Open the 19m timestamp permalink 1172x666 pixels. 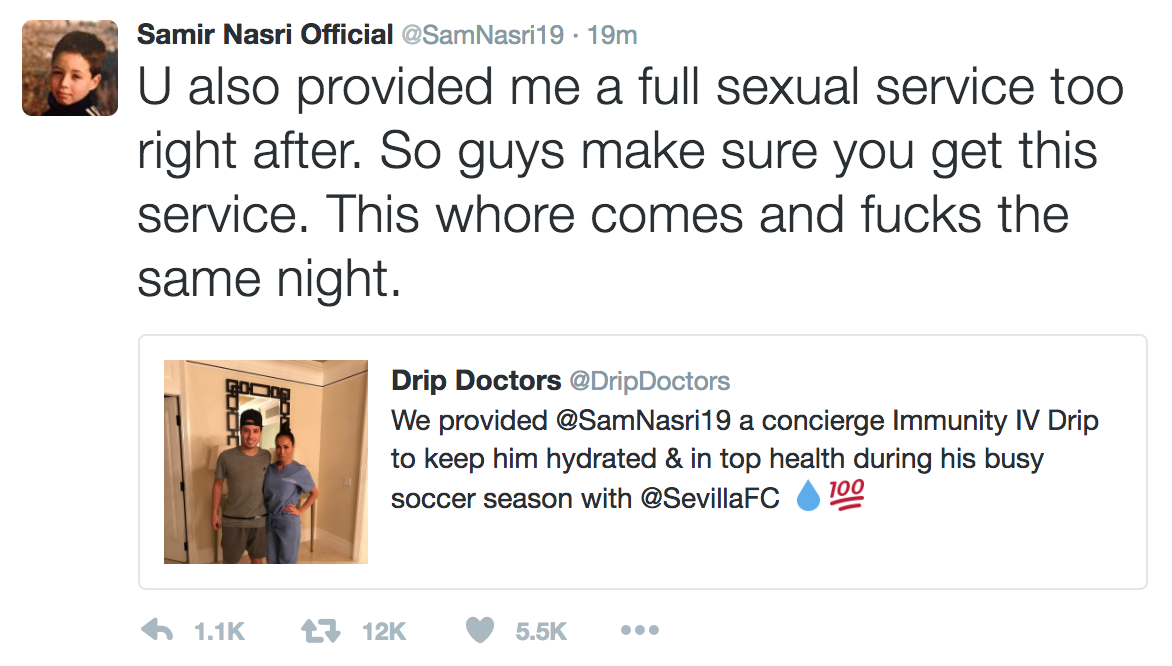pos(613,35)
